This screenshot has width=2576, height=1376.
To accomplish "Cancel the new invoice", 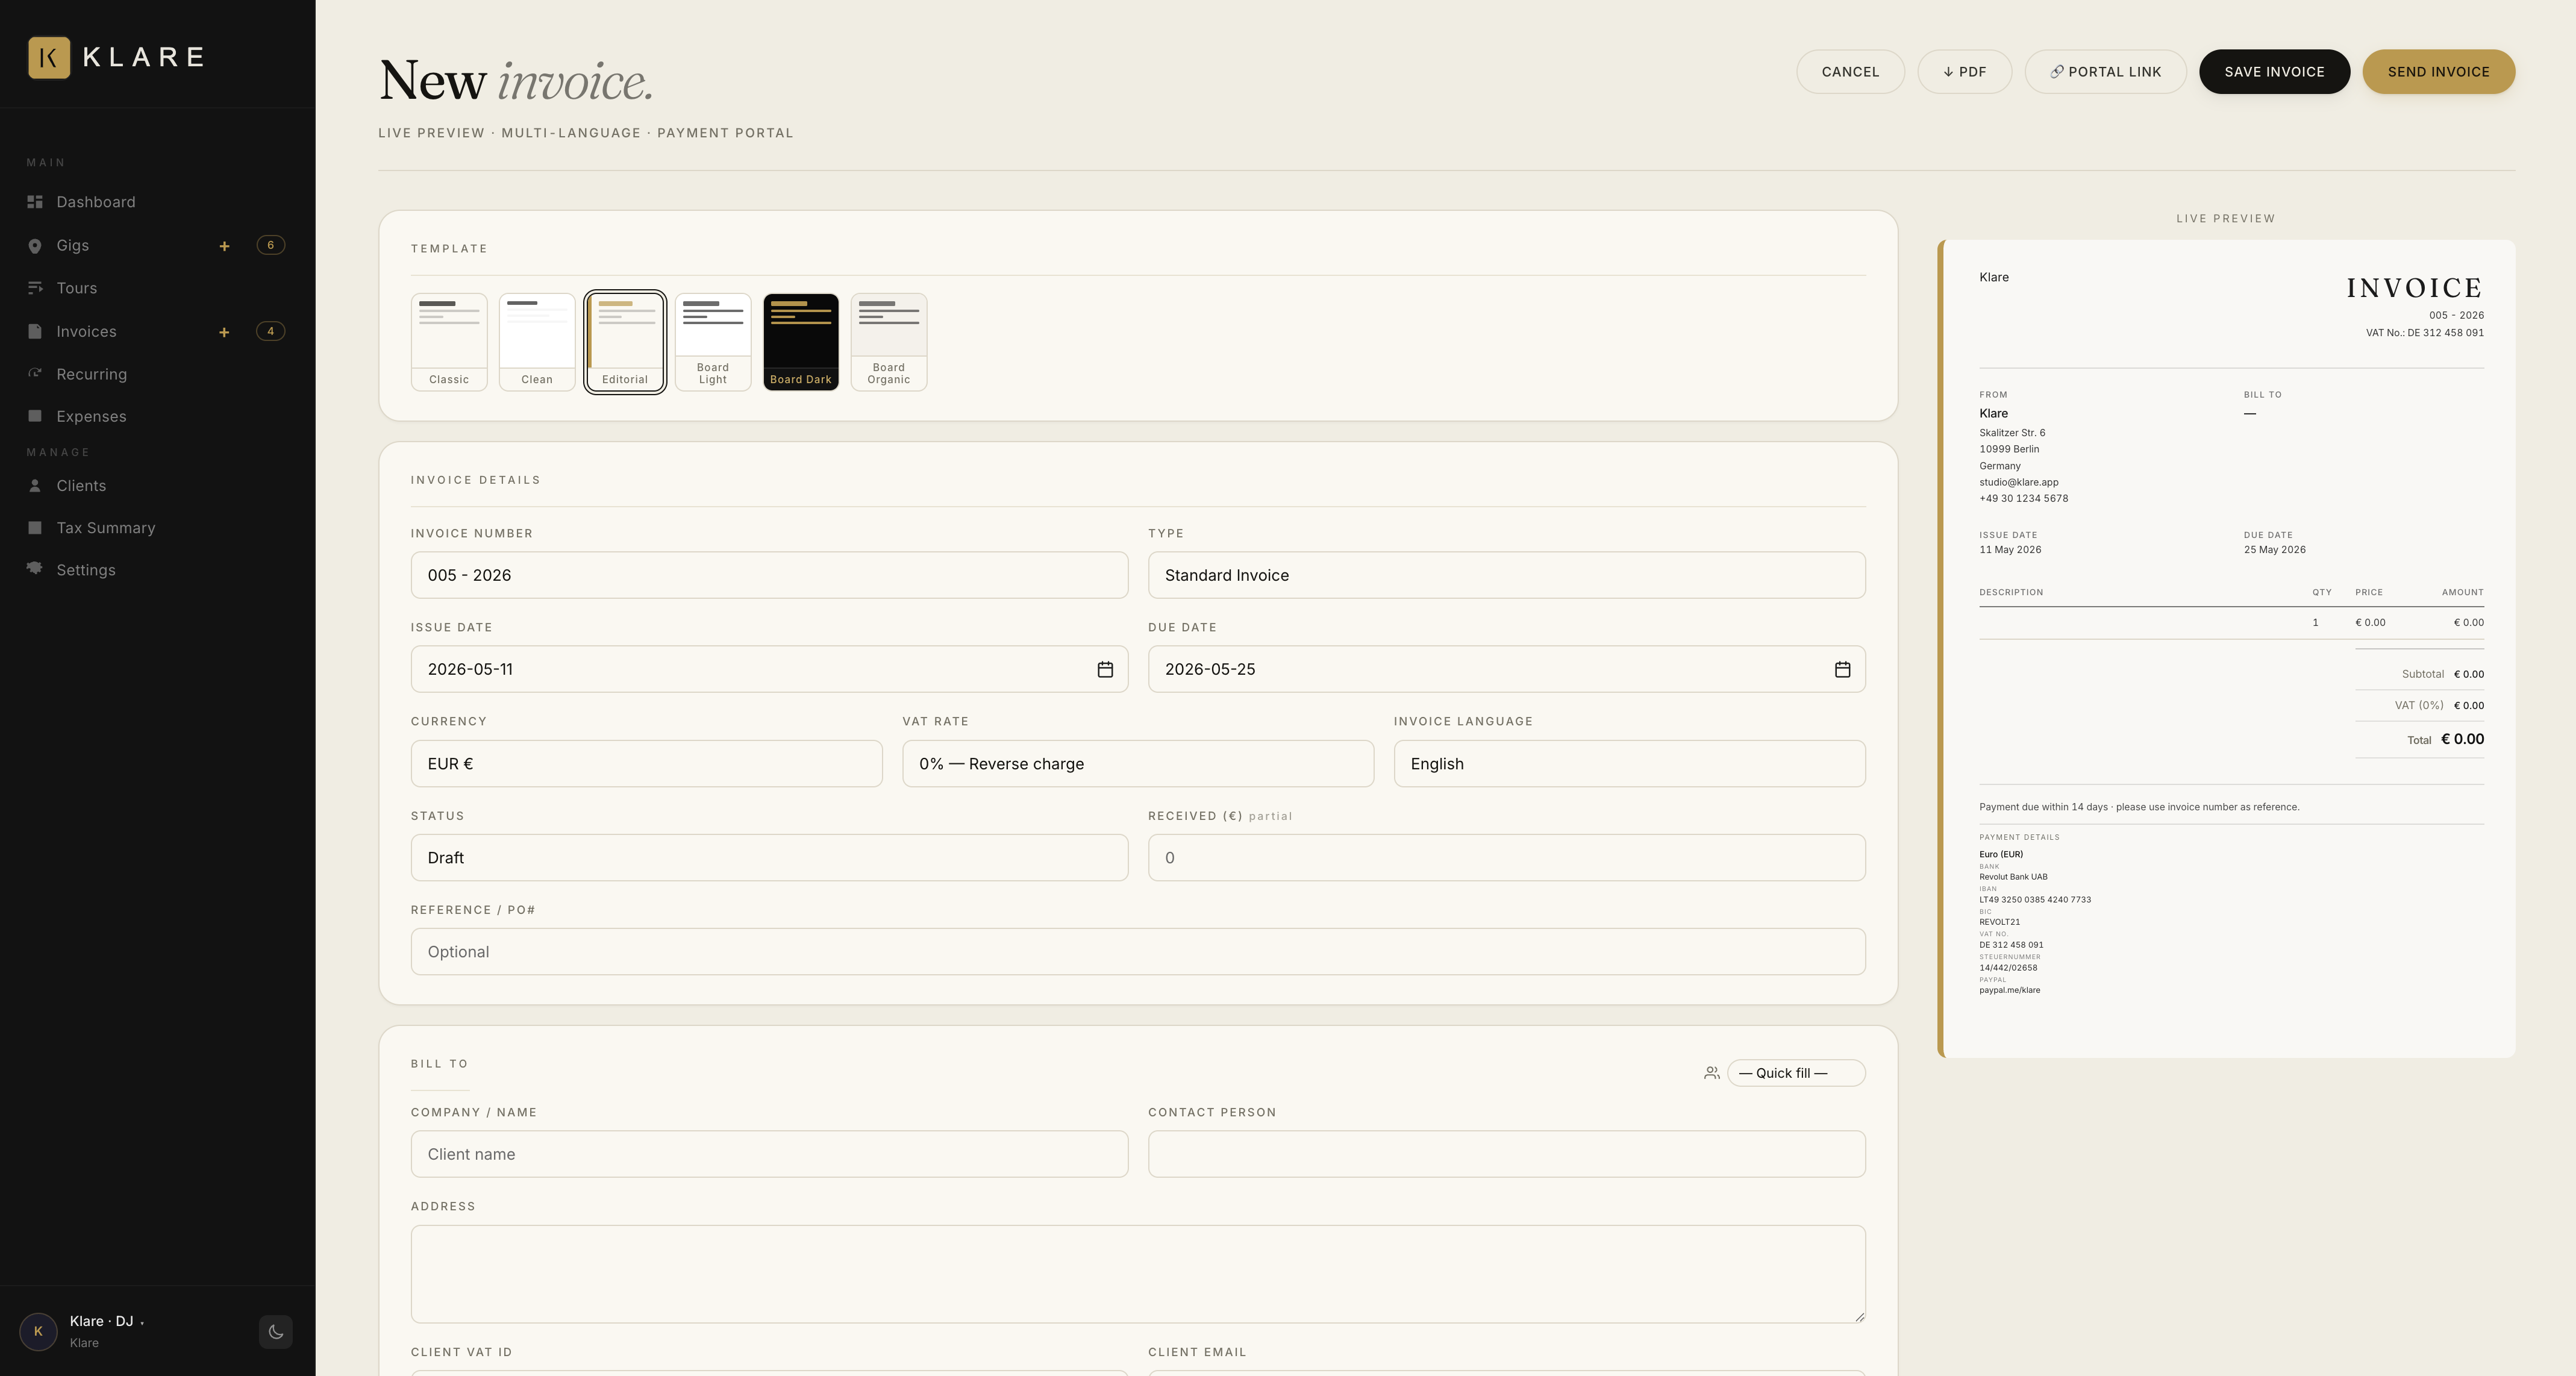I will tap(1850, 72).
